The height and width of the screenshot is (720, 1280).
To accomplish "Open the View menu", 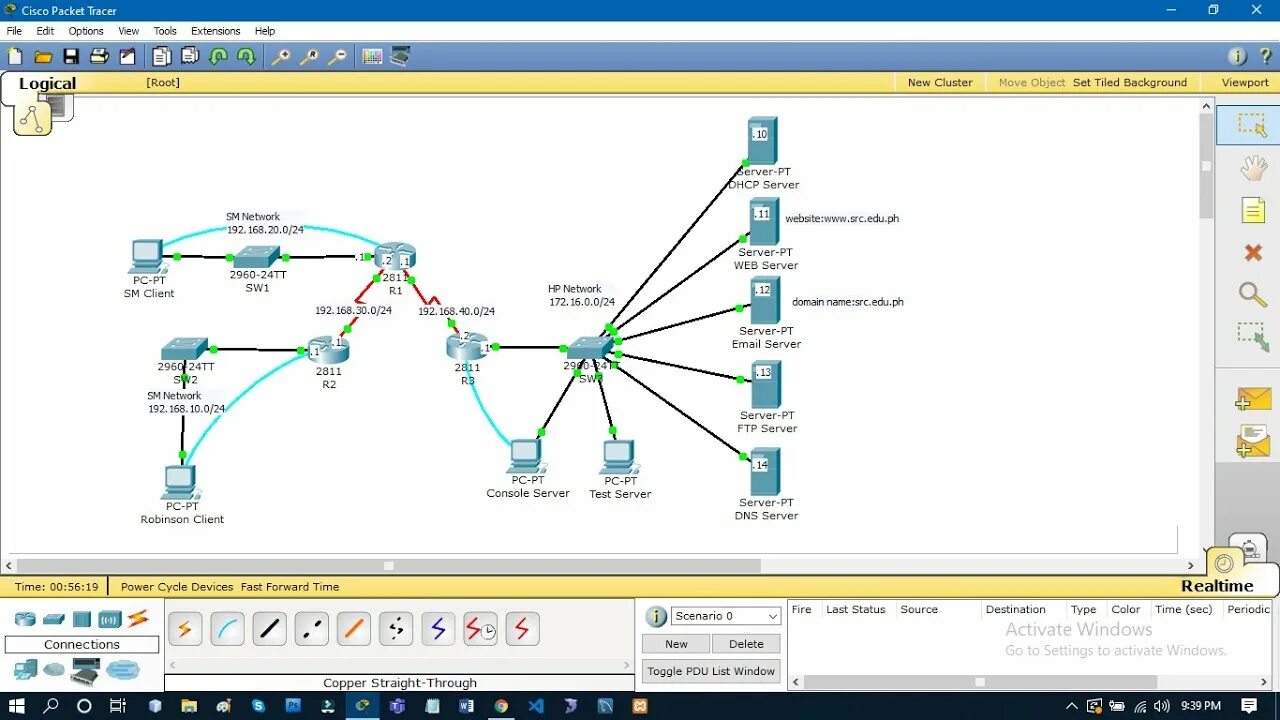I will tap(129, 31).
